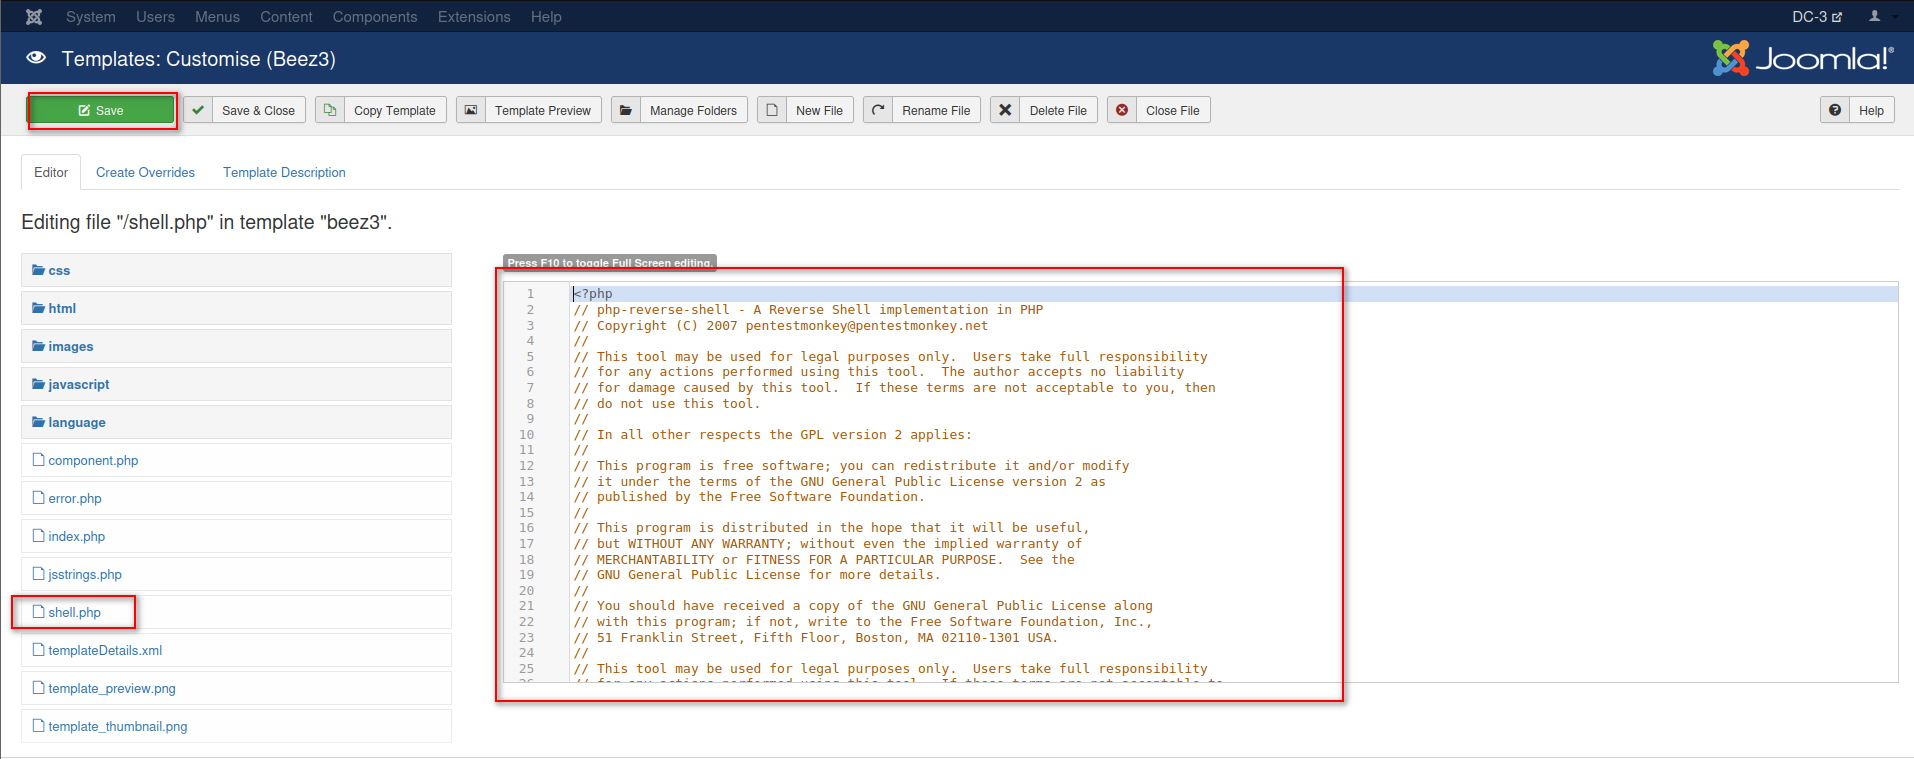Click line number 10 in editor gutter
The height and width of the screenshot is (759, 1914).
click(527, 435)
